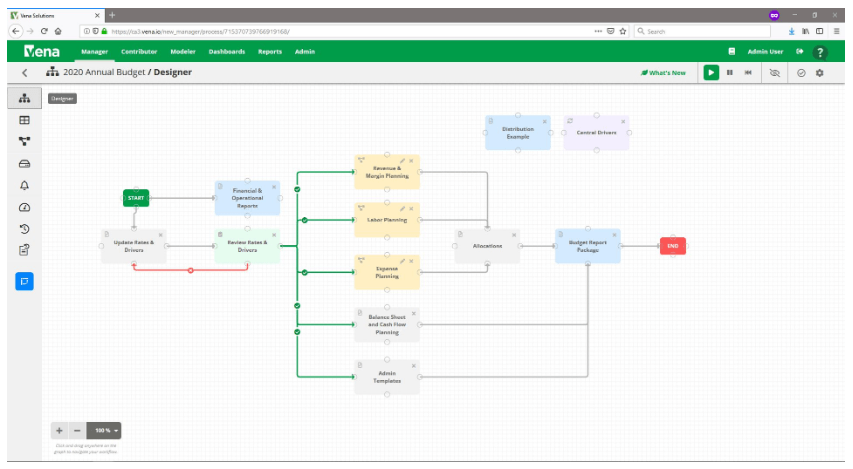Reset process with rewind icon
853x469 pixels.
click(748, 72)
